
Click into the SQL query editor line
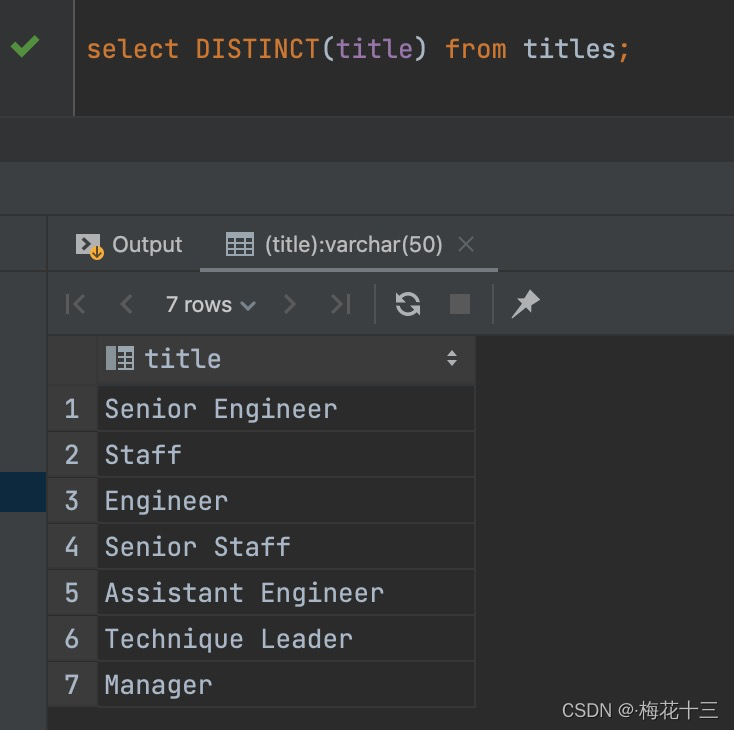click(400, 49)
